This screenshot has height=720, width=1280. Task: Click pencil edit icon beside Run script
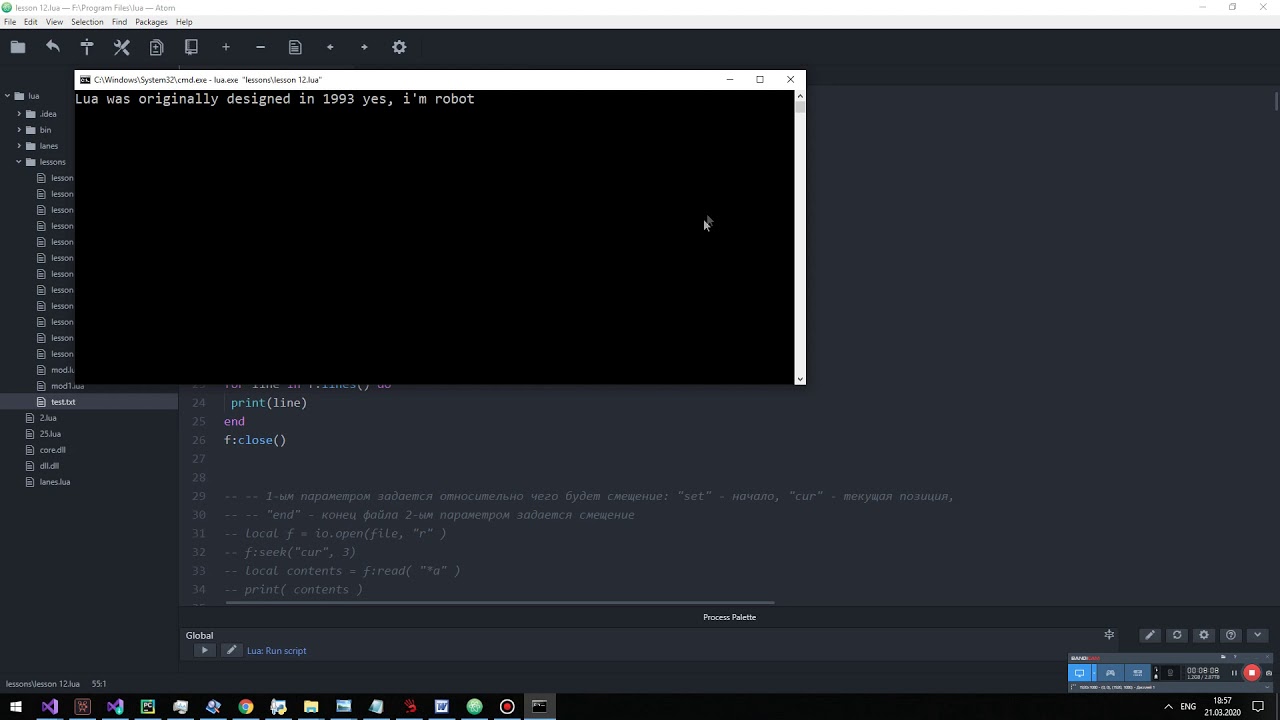click(231, 650)
